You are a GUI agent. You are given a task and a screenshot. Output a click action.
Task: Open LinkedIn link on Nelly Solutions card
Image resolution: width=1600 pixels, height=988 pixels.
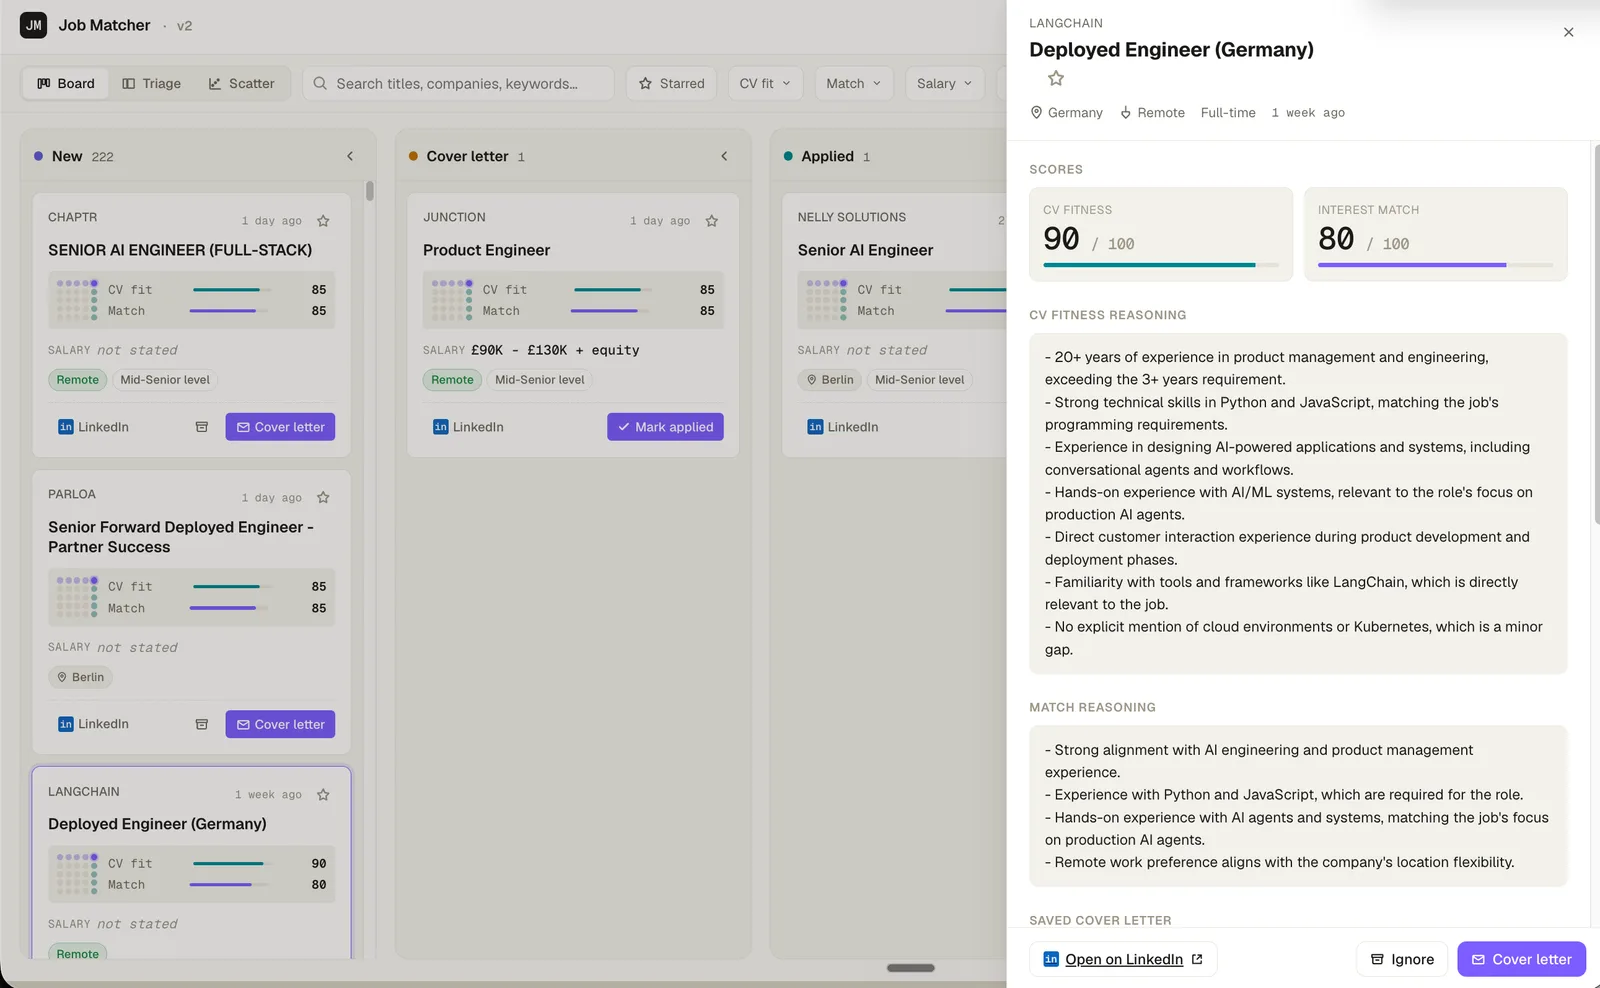point(843,427)
